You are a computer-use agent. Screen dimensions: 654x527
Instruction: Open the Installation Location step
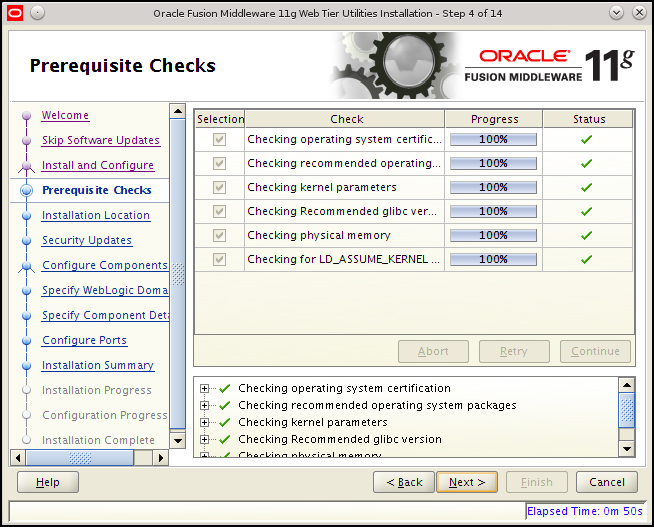point(96,215)
